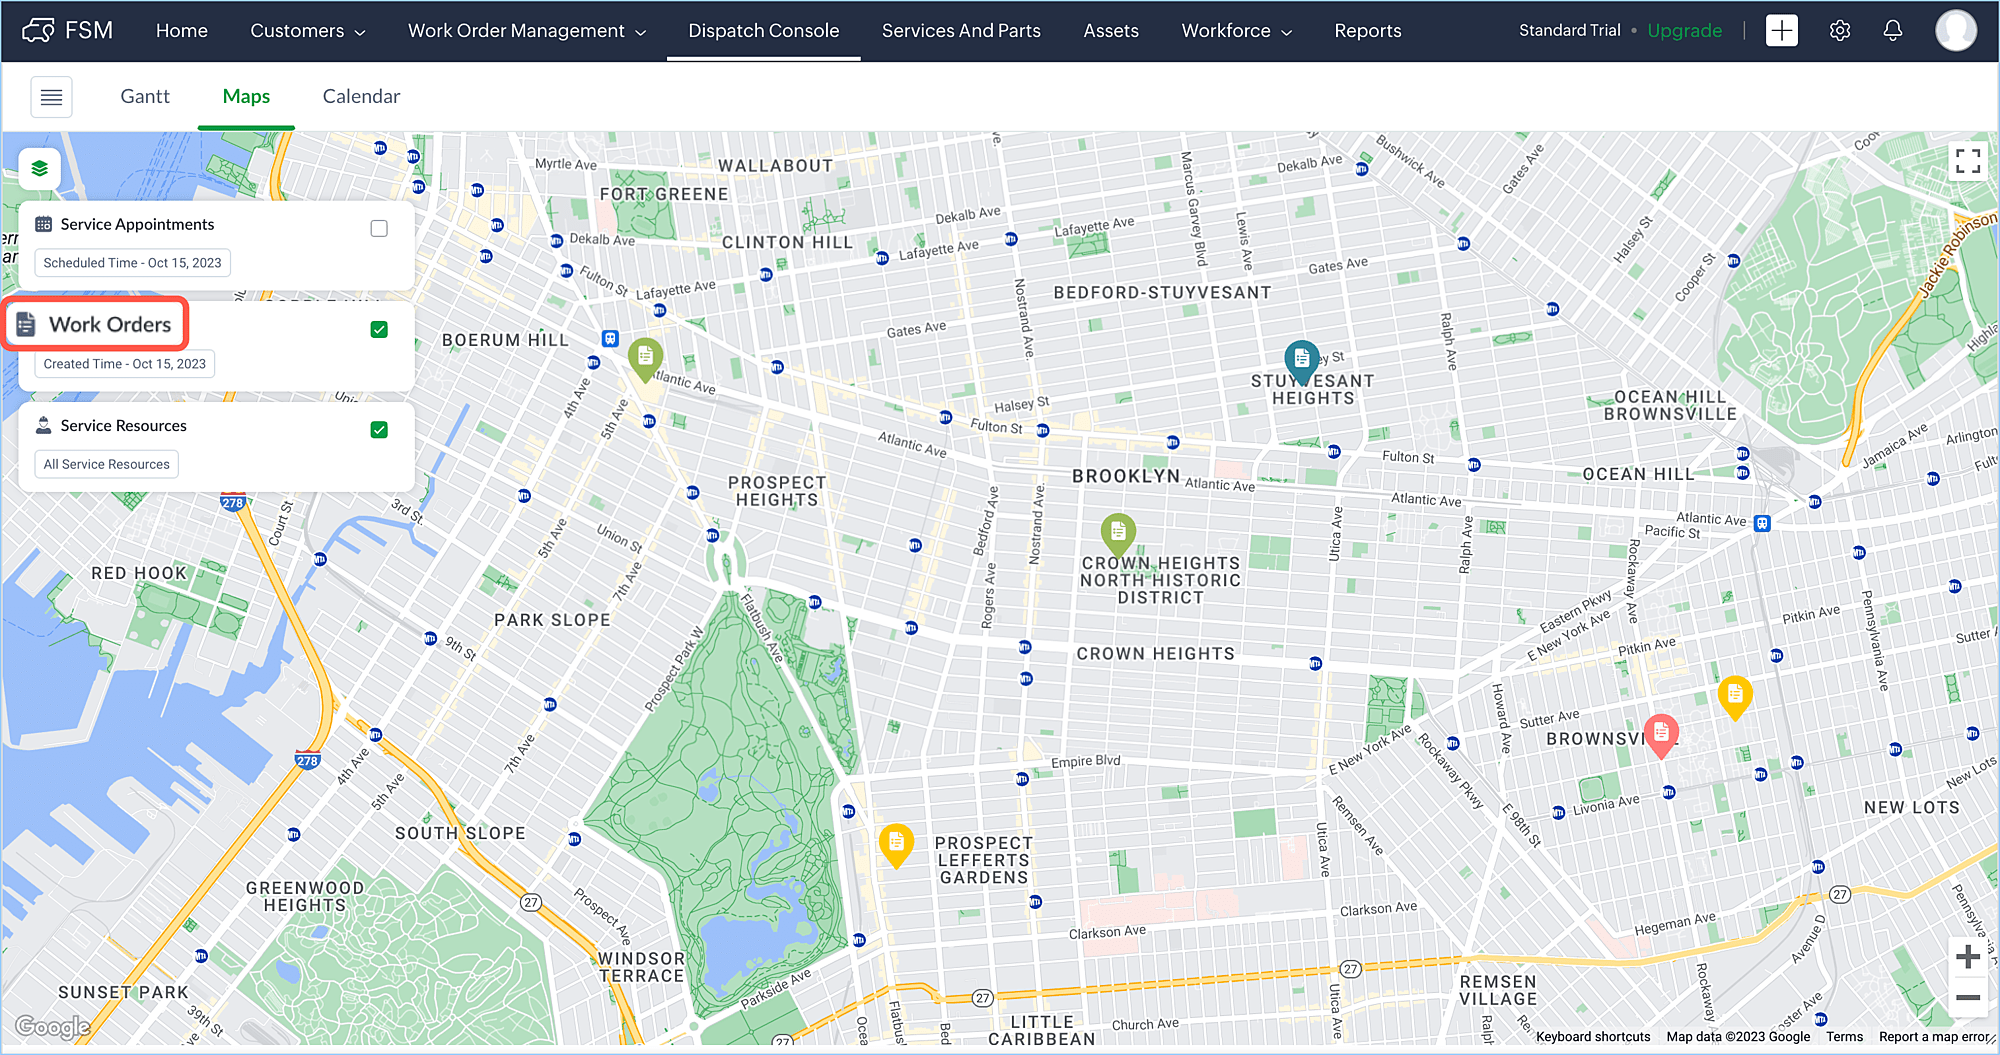Zoom out on the map
The height and width of the screenshot is (1055, 2000).
(1968, 997)
